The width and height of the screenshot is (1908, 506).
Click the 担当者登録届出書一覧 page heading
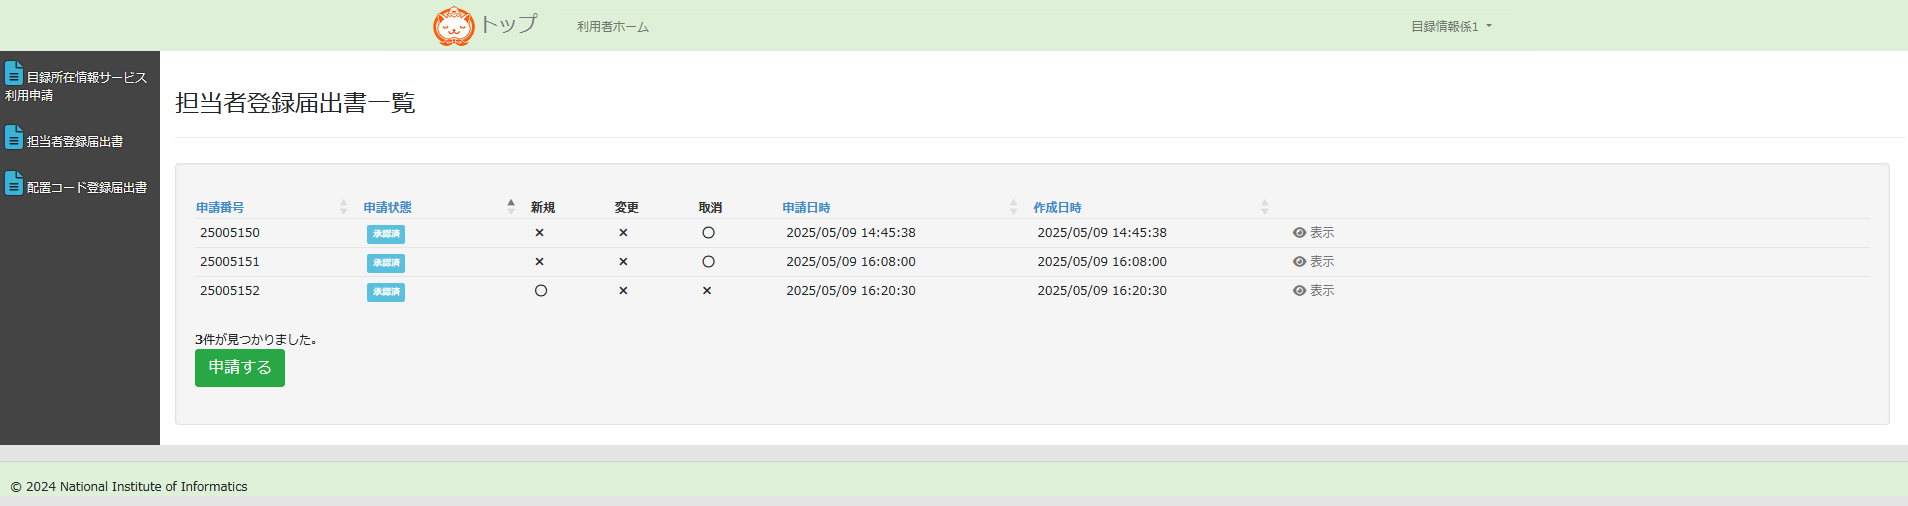(295, 103)
